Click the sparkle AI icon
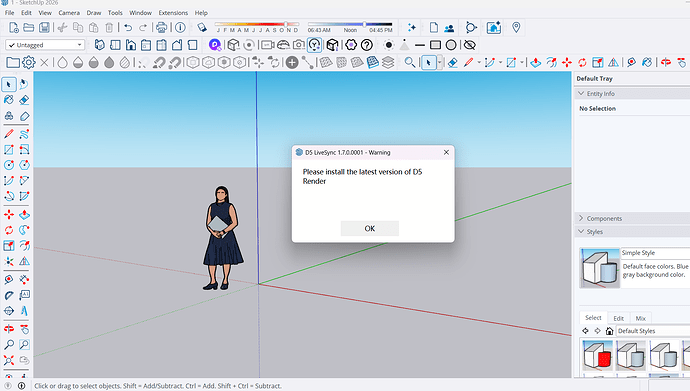 click(411, 28)
